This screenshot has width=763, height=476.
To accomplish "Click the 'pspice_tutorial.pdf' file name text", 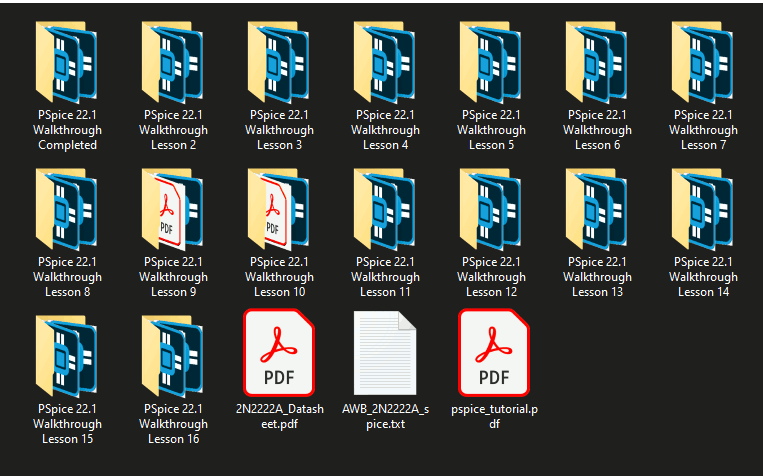I will coord(494,417).
